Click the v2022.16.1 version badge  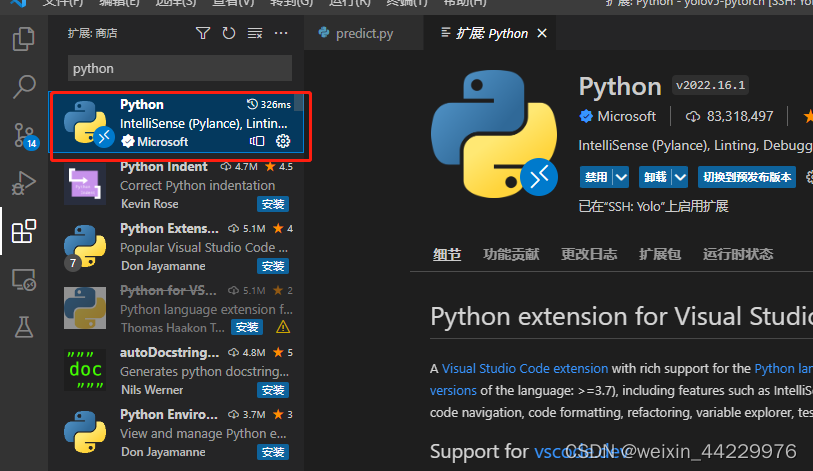coord(710,85)
